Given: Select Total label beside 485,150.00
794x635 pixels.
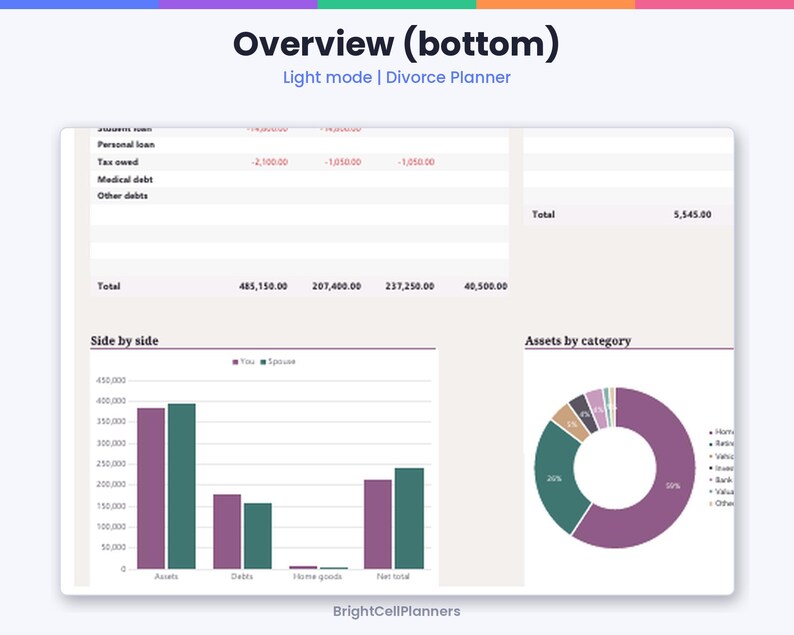Looking at the screenshot, I should [x=108, y=286].
